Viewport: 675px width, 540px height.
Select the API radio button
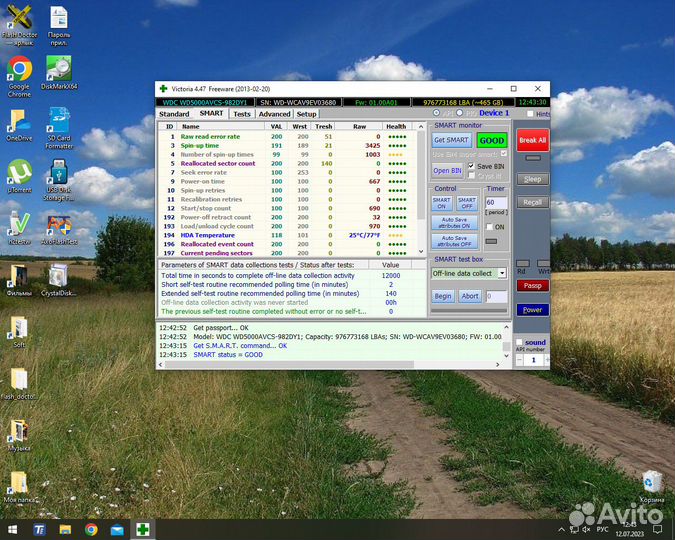pyautogui.click(x=437, y=113)
